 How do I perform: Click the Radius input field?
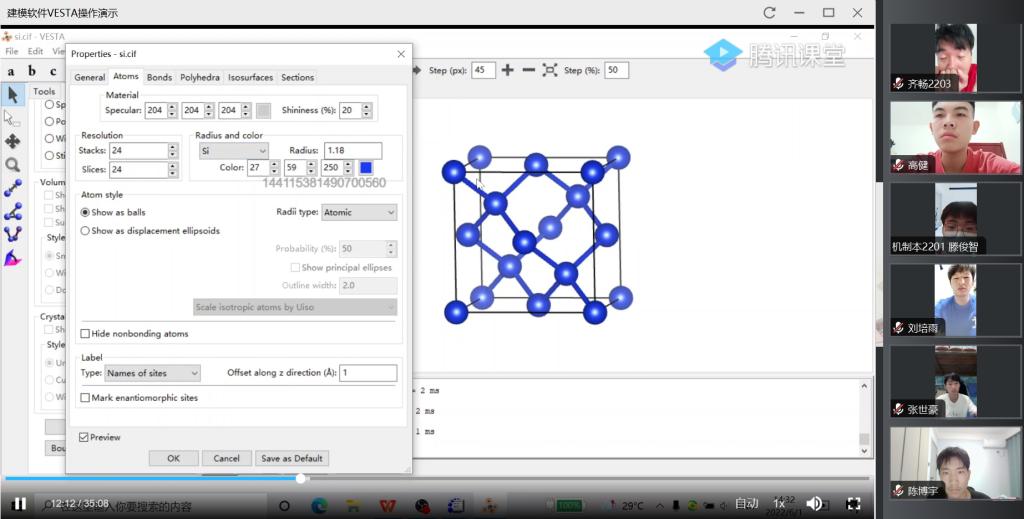[x=352, y=151]
